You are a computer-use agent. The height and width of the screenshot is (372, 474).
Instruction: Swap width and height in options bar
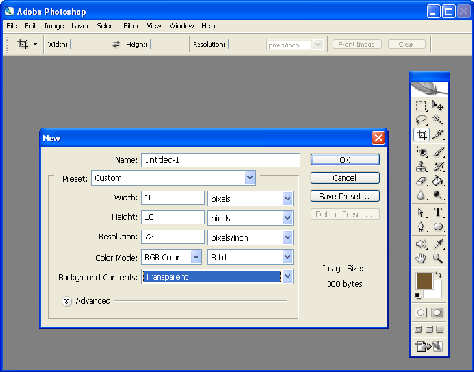point(116,44)
